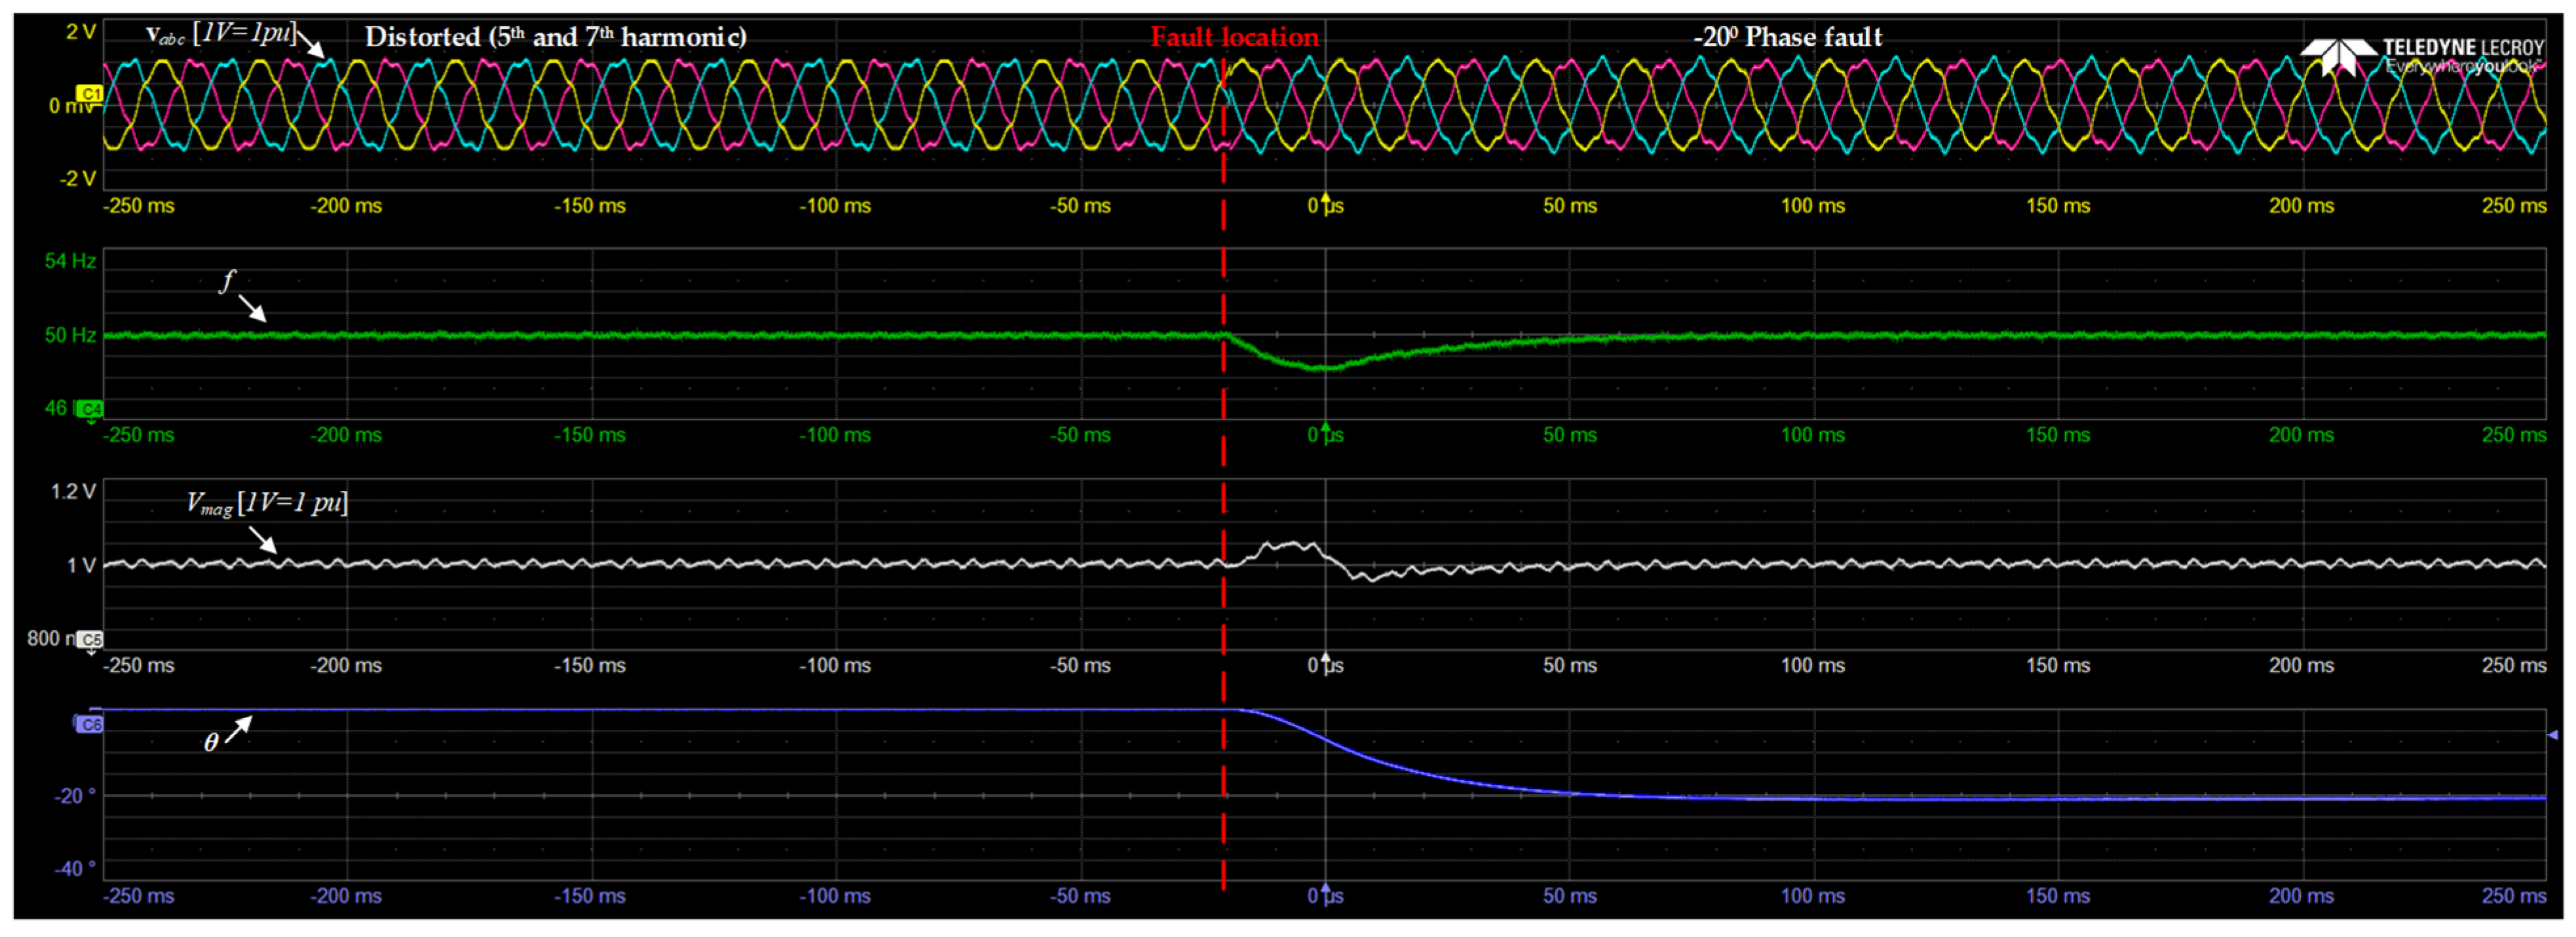
Task: Click the -20 ° axis label
Action: pyautogui.click(x=75, y=796)
